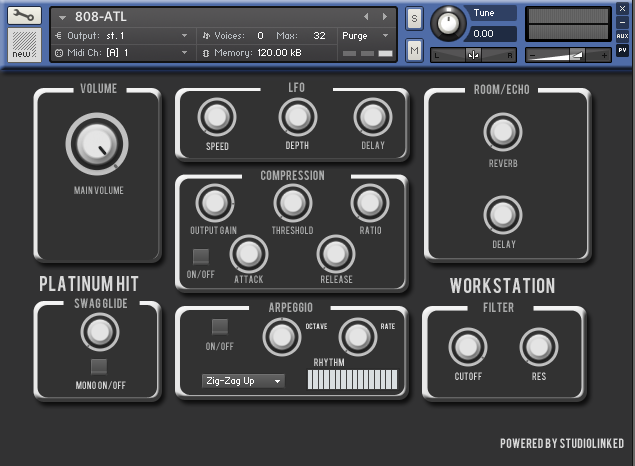This screenshot has width=635, height=466.
Task: Click the Arpeggio Rhythm step grid
Action: tap(352, 381)
